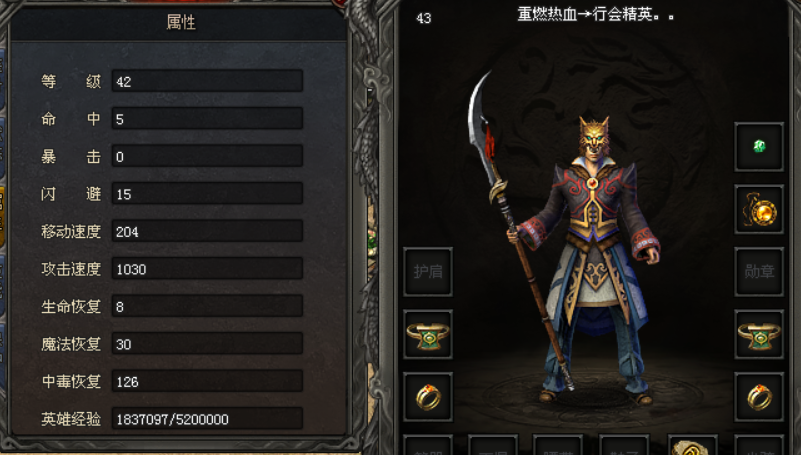Click the golden amulet necklace slot
Image resolution: width=801 pixels, height=455 pixels.
click(759, 209)
